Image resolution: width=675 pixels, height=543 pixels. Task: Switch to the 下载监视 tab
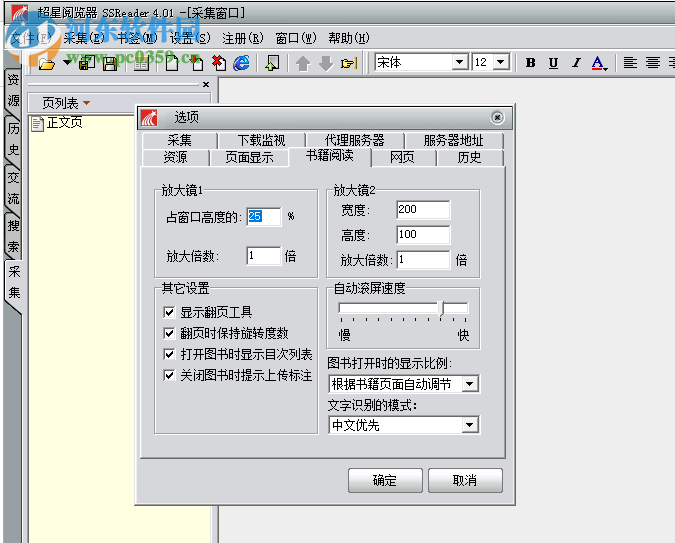(x=261, y=140)
